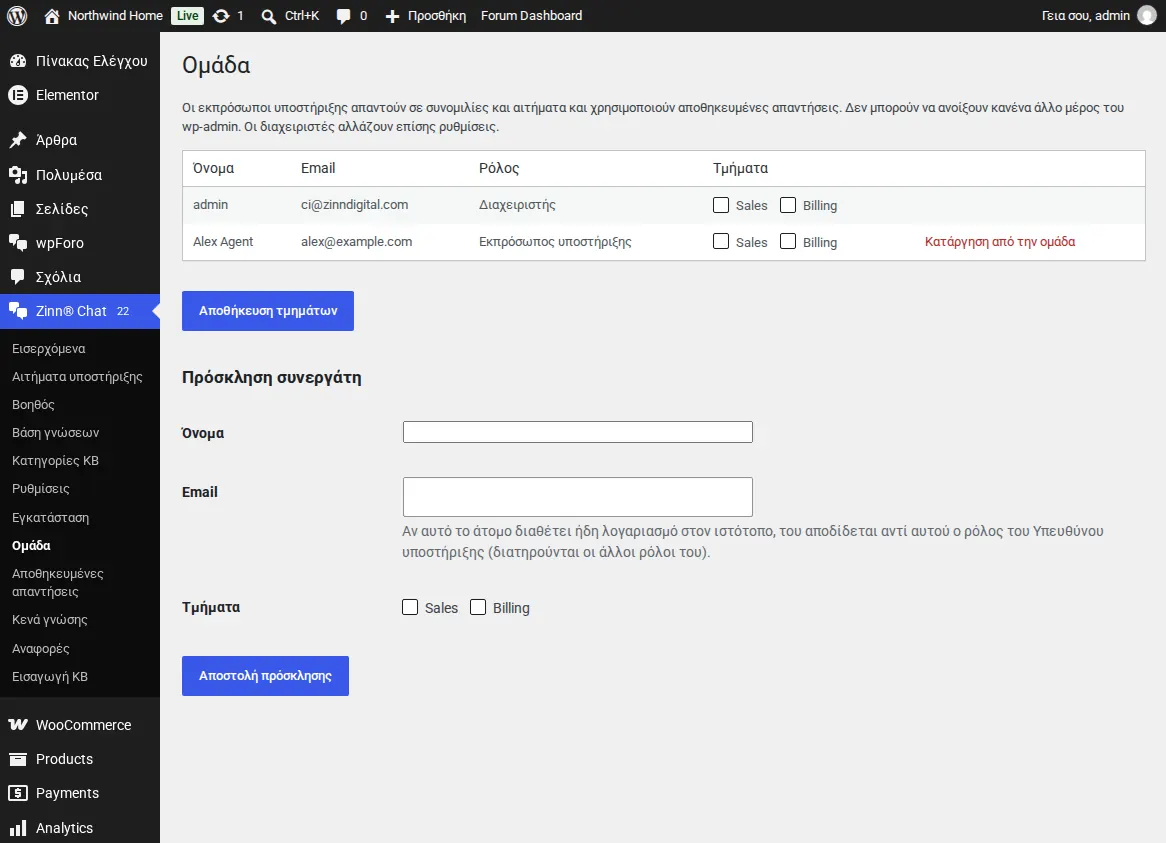Click the updates refresh icon
Image resolution: width=1166 pixels, height=843 pixels.
221,16
